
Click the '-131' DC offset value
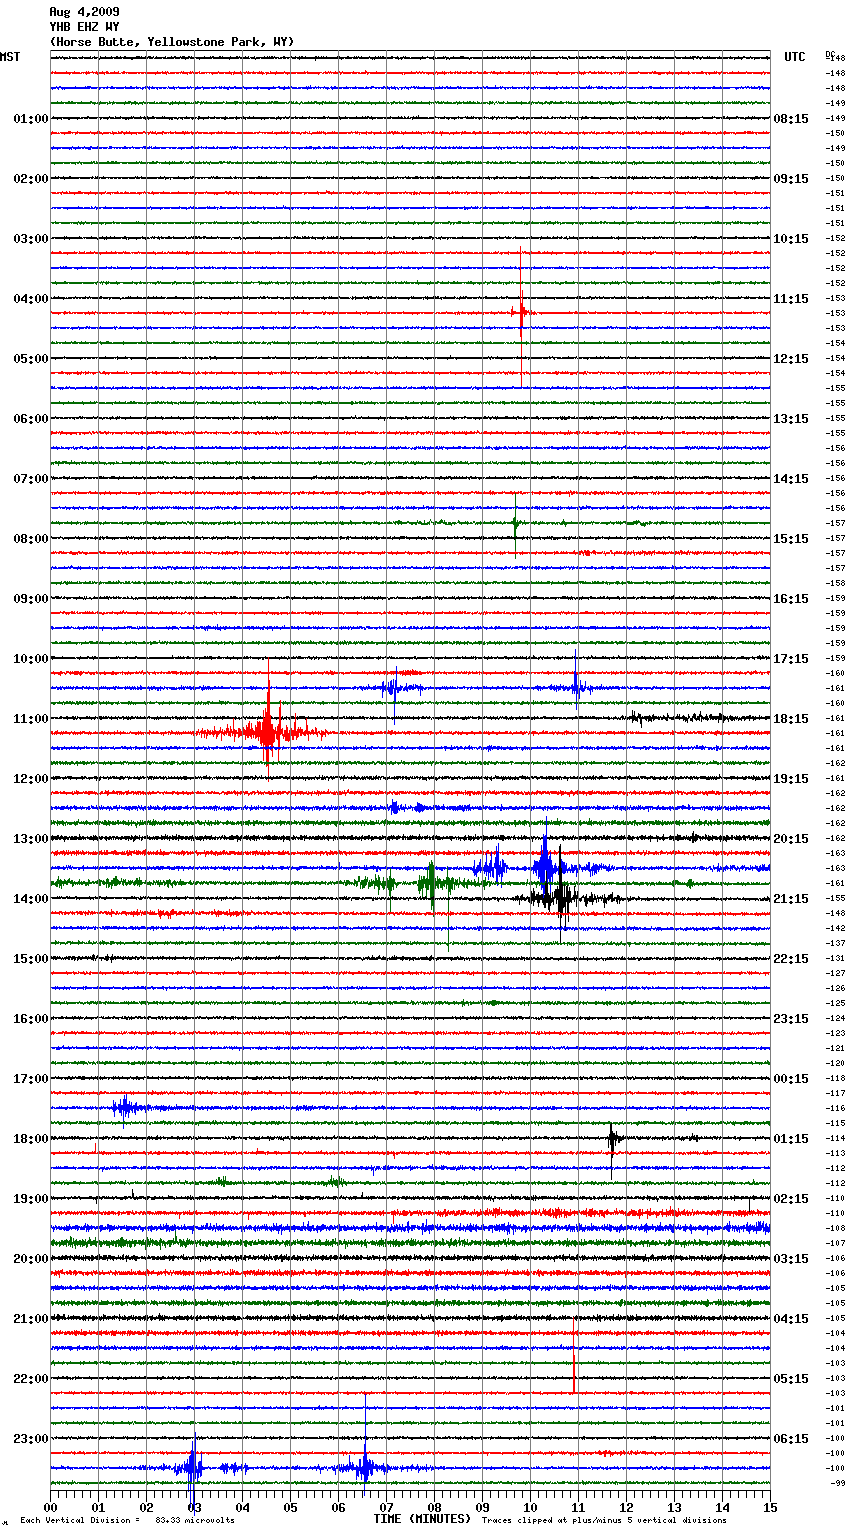[836, 958]
